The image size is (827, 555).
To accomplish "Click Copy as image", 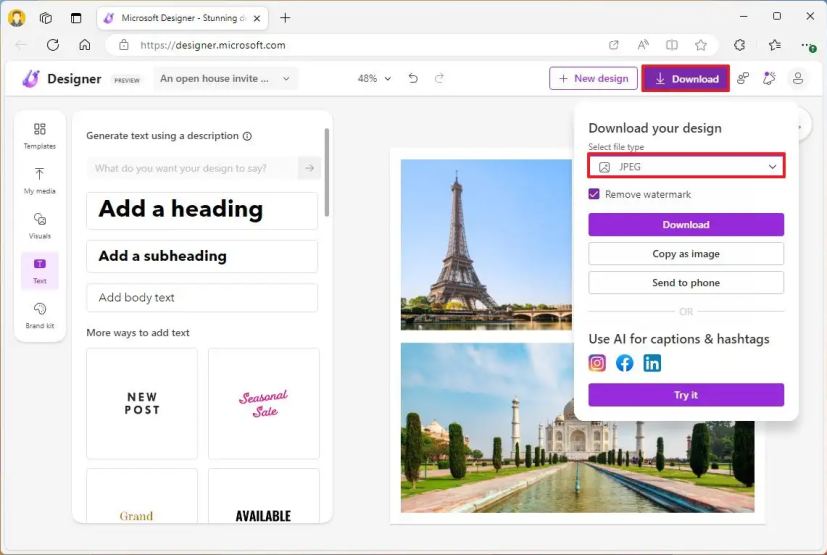I will pyautogui.click(x=686, y=254).
